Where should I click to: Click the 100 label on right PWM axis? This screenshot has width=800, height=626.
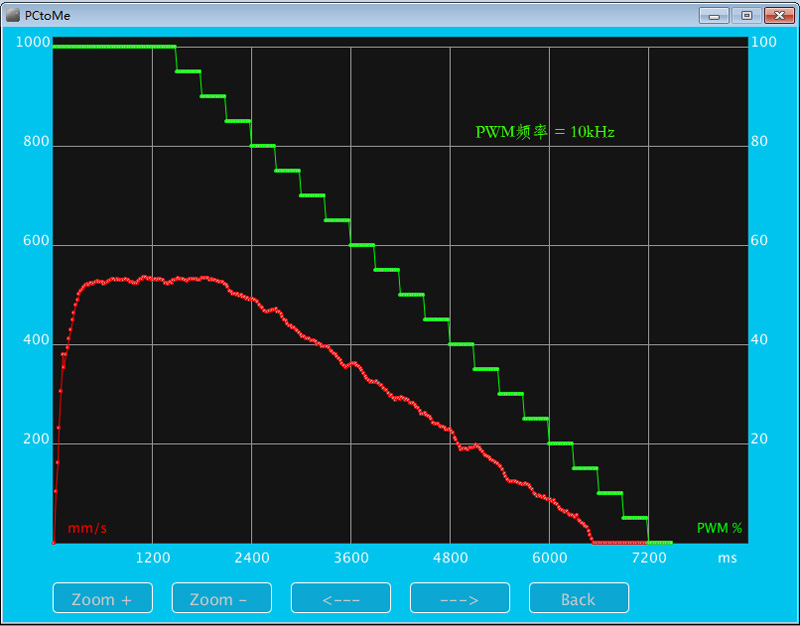(764, 42)
